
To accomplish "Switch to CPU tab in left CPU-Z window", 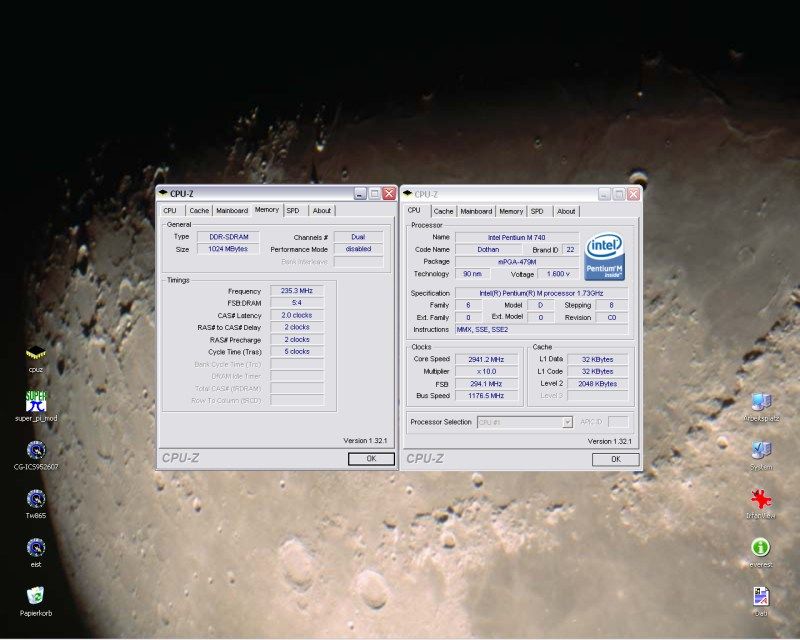I will [170, 210].
